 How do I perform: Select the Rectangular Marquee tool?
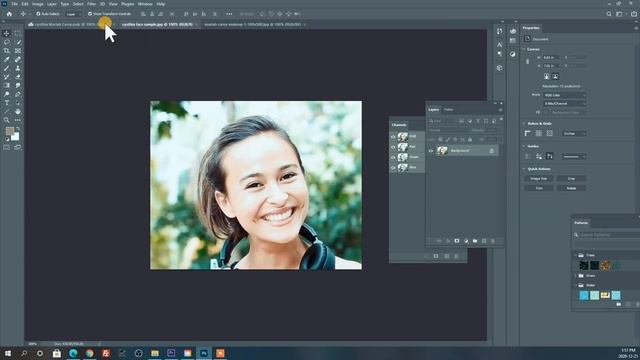point(18,33)
